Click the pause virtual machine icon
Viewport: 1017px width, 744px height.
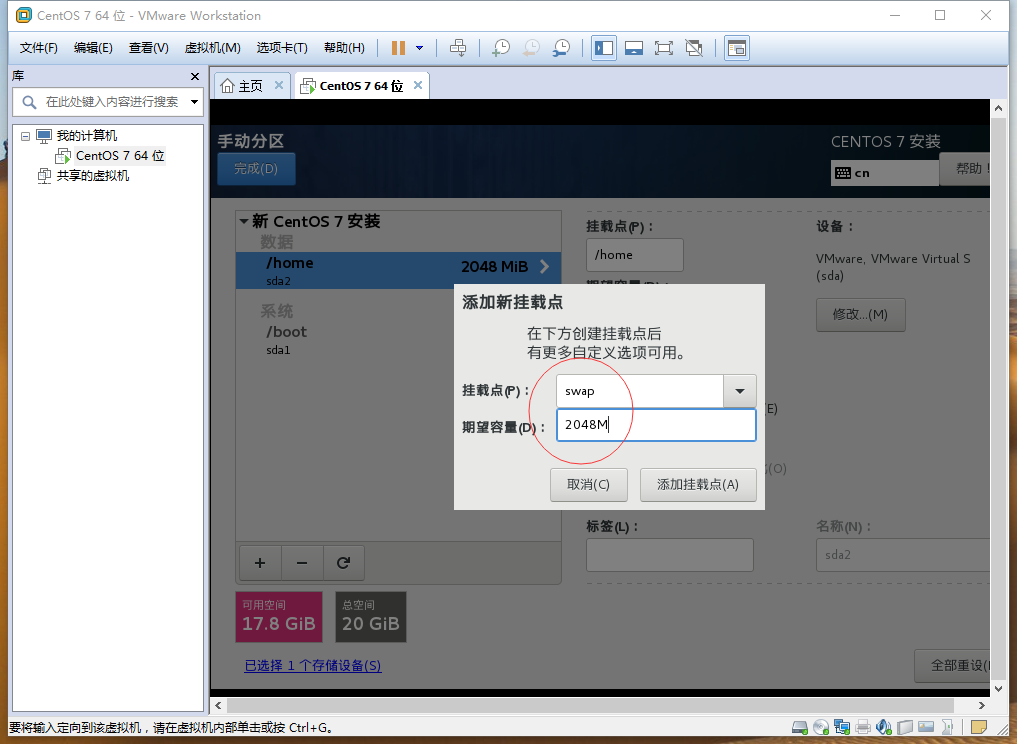398,48
